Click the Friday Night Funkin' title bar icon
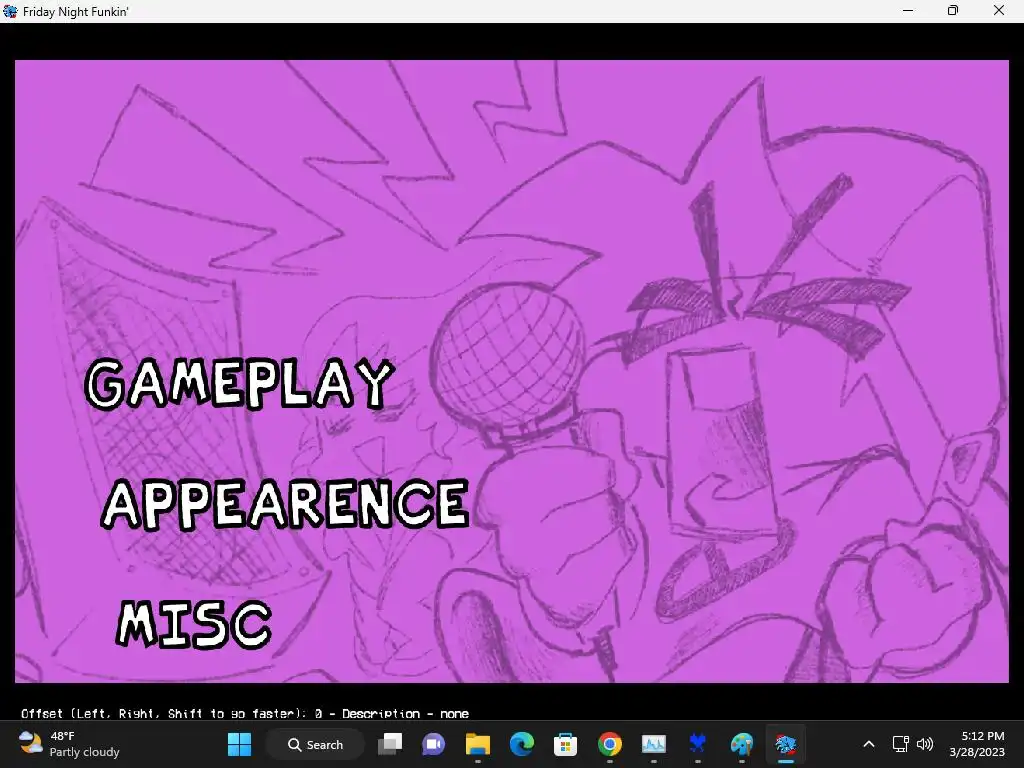 point(10,11)
